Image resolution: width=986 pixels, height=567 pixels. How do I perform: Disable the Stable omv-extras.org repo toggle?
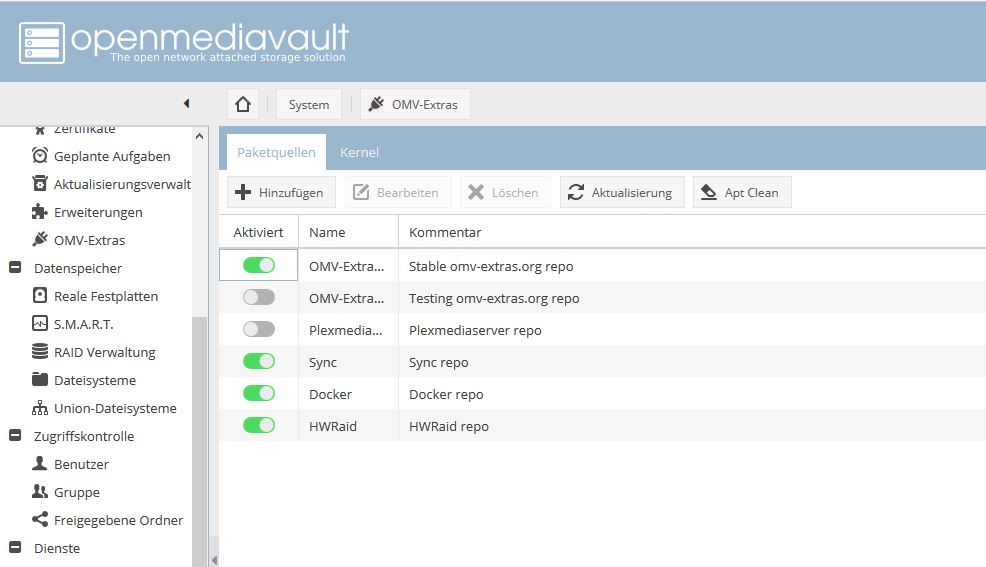pos(259,265)
